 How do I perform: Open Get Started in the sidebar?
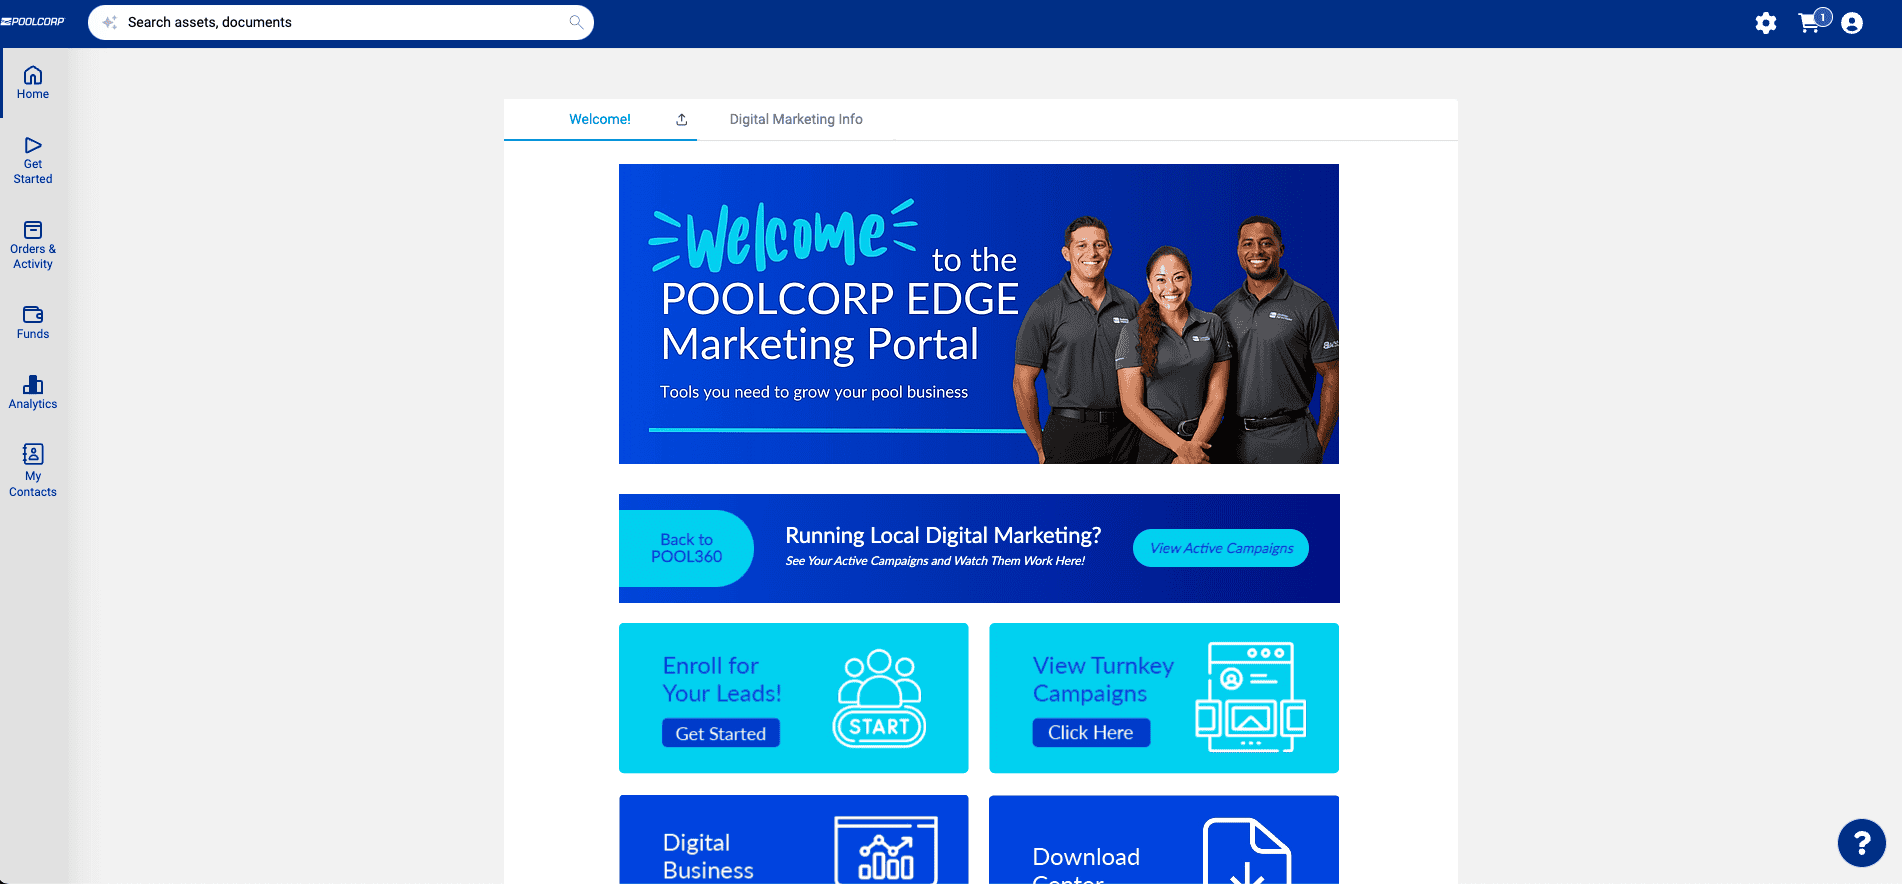[x=33, y=161]
